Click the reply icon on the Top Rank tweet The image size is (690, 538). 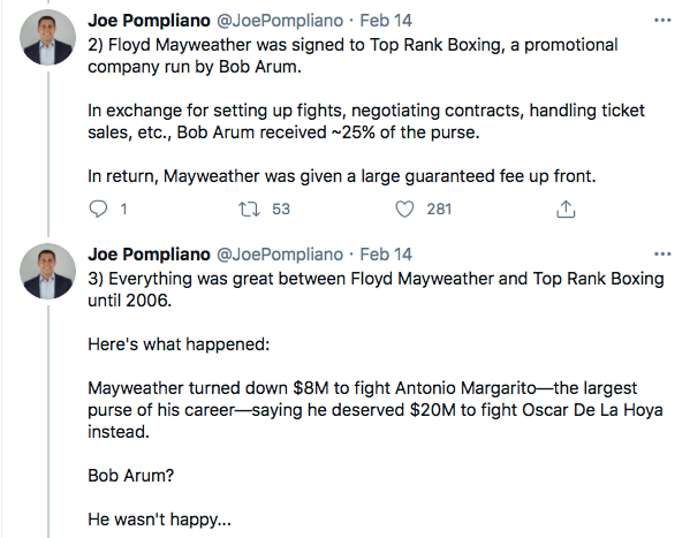(x=98, y=209)
